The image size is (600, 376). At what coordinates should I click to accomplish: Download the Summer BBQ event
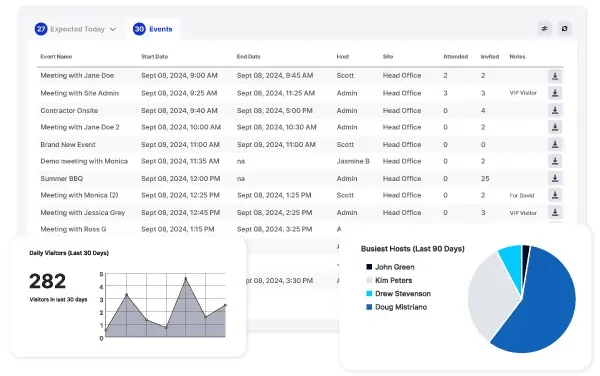pos(555,178)
